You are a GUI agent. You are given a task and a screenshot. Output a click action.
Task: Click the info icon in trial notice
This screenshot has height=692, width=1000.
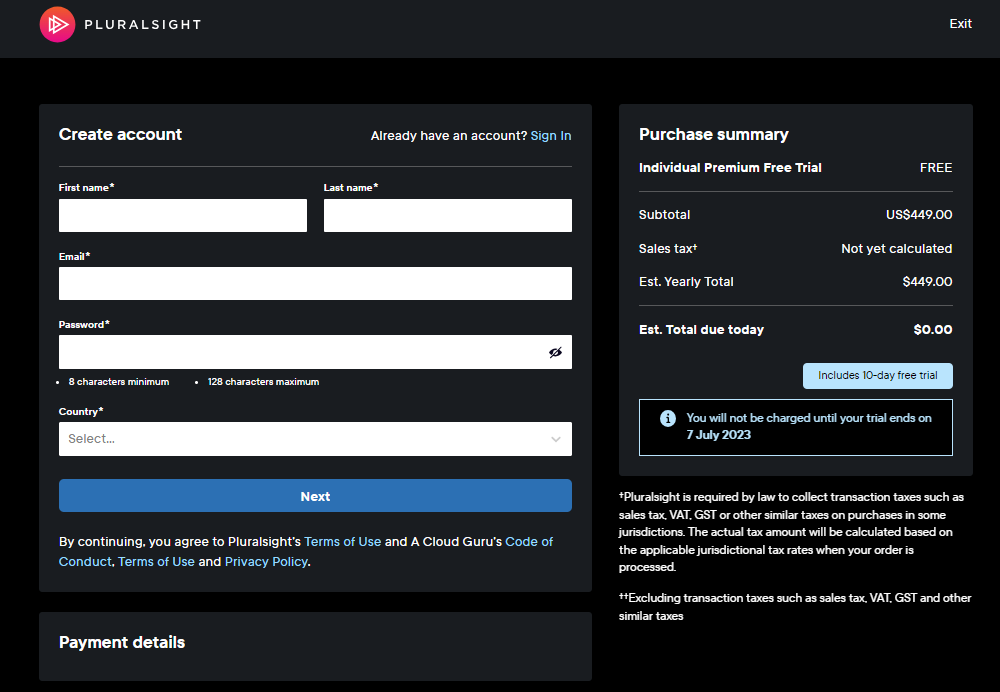(x=667, y=418)
